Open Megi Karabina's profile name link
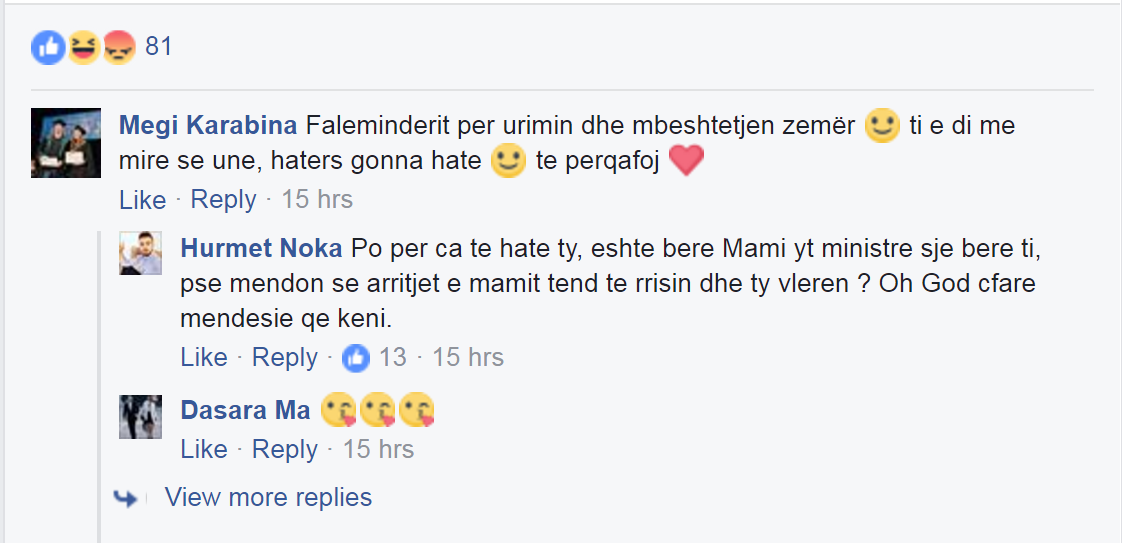This screenshot has width=1122, height=543. pyautogui.click(x=208, y=127)
